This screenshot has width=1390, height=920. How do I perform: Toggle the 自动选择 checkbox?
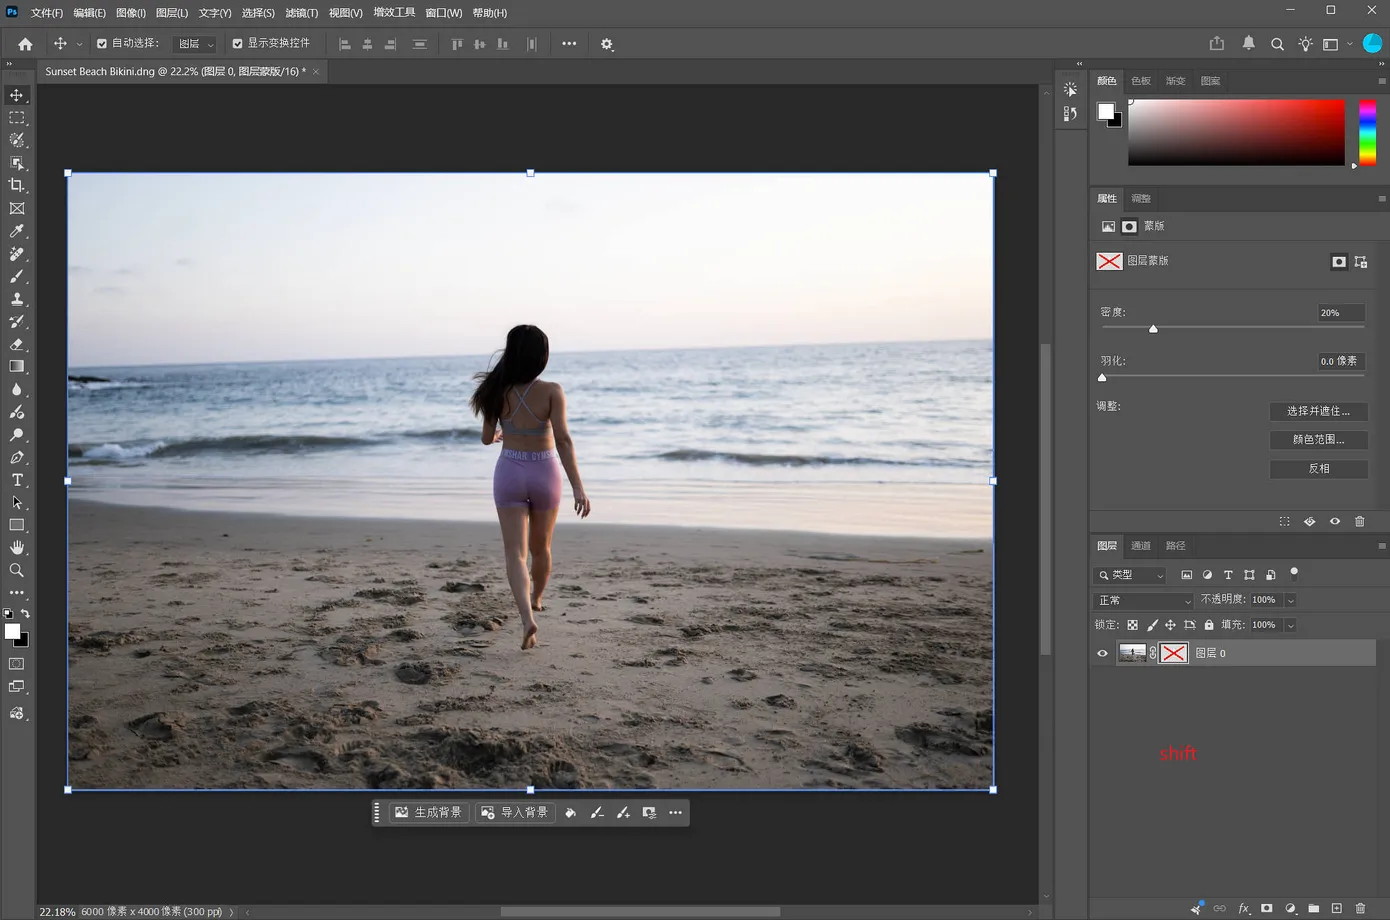click(102, 44)
